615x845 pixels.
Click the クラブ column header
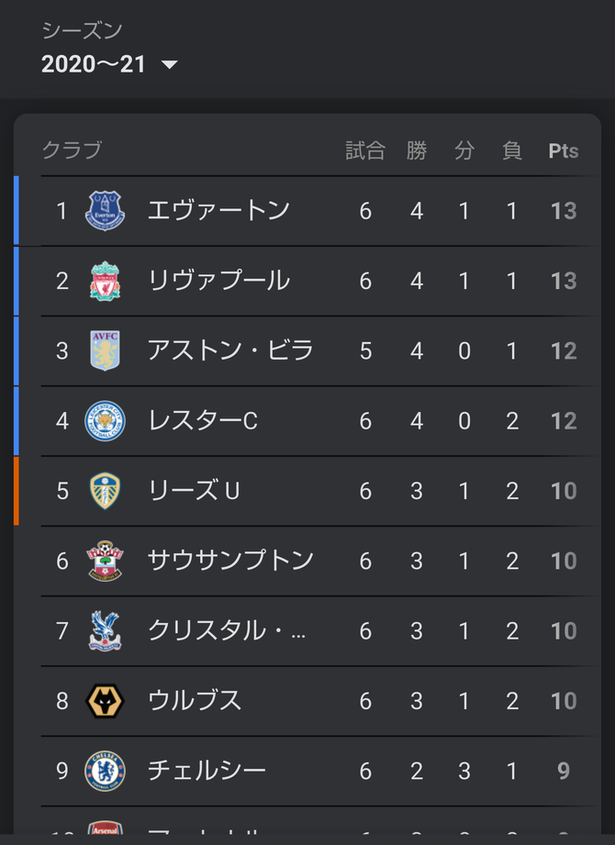pos(72,150)
